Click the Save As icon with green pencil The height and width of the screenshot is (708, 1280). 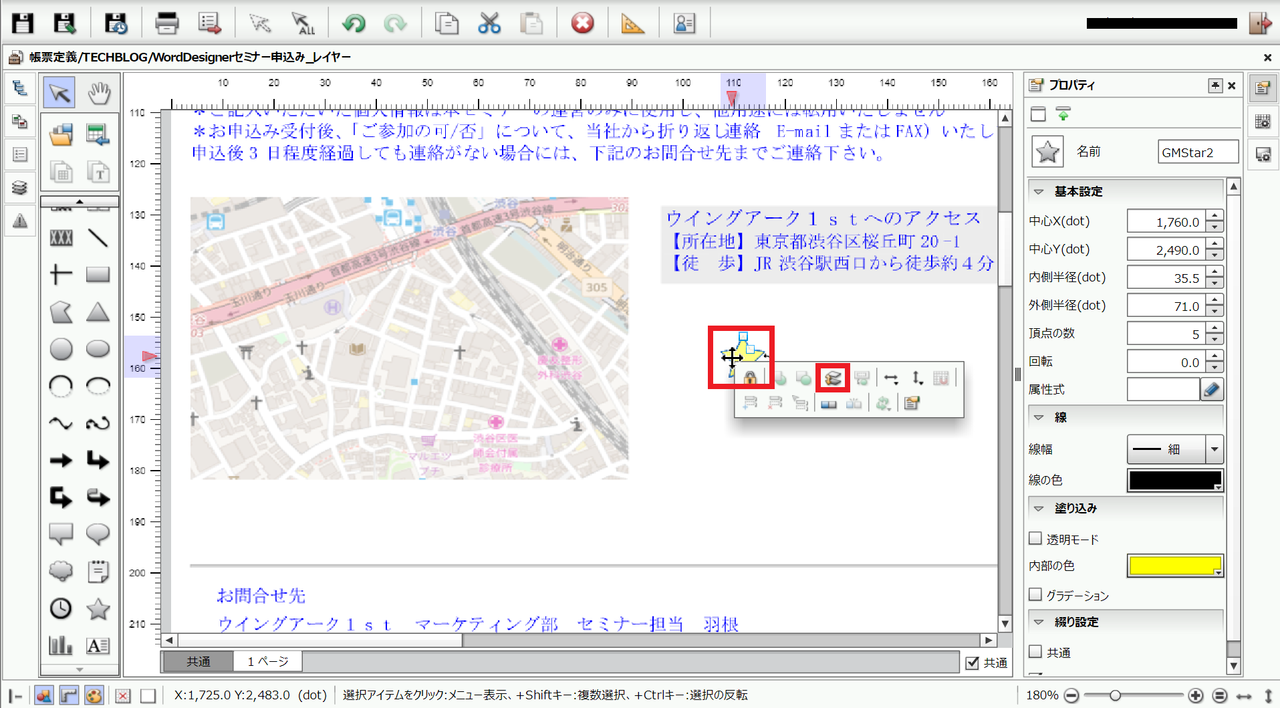click(65, 22)
